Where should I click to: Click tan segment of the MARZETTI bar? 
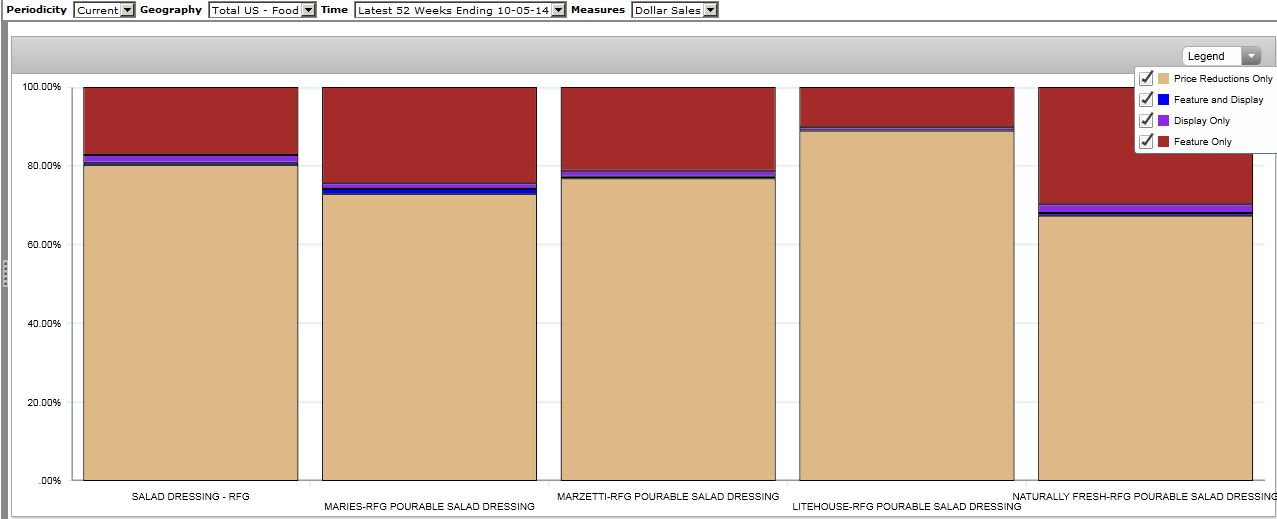click(x=668, y=330)
